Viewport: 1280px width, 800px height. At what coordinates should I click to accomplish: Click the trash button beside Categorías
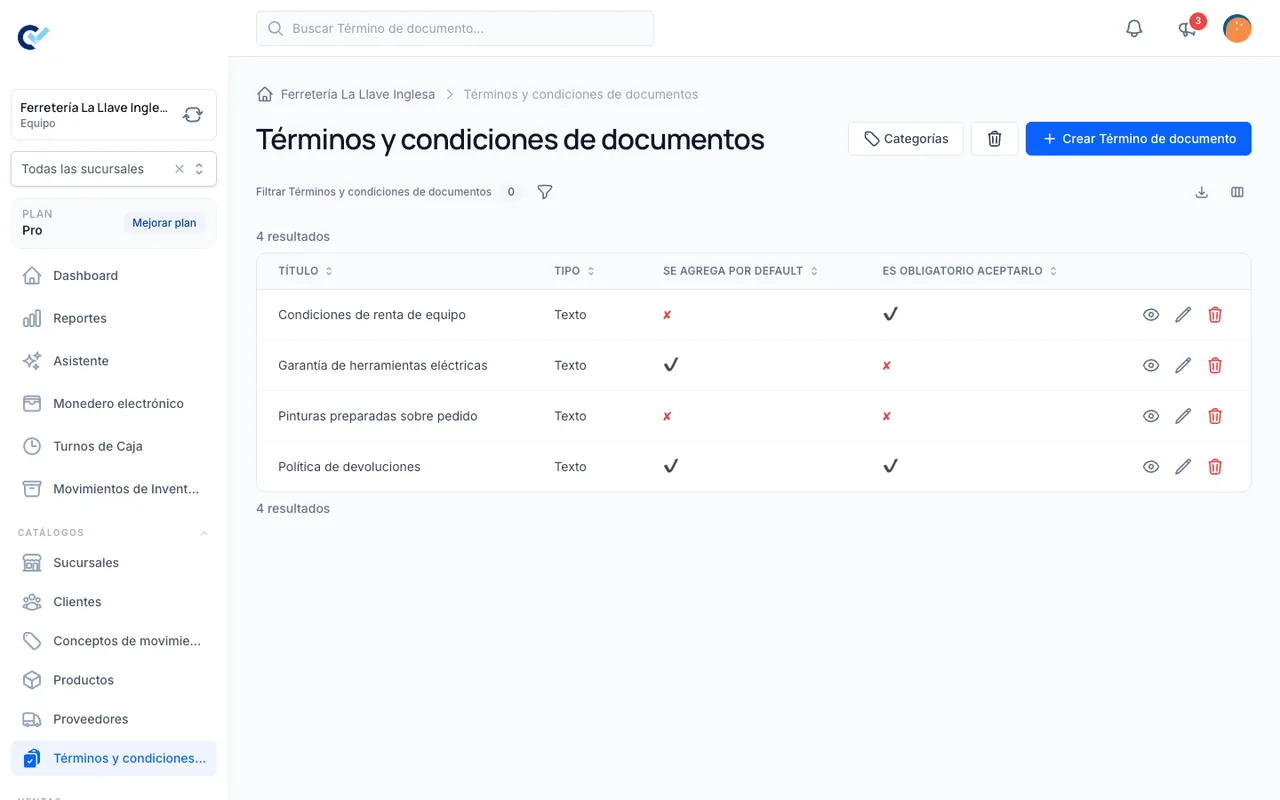pyautogui.click(x=995, y=139)
